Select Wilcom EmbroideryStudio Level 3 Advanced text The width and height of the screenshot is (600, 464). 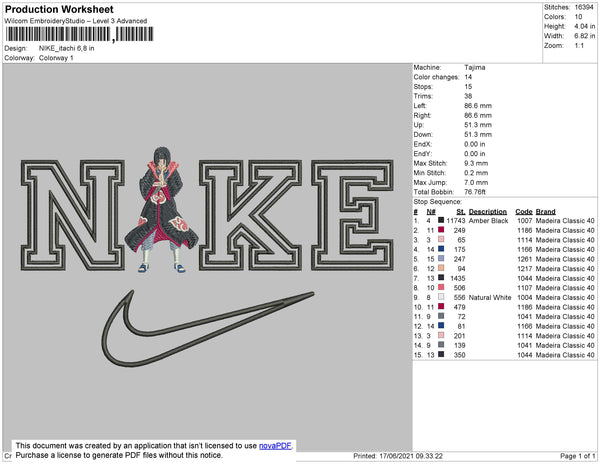point(76,21)
